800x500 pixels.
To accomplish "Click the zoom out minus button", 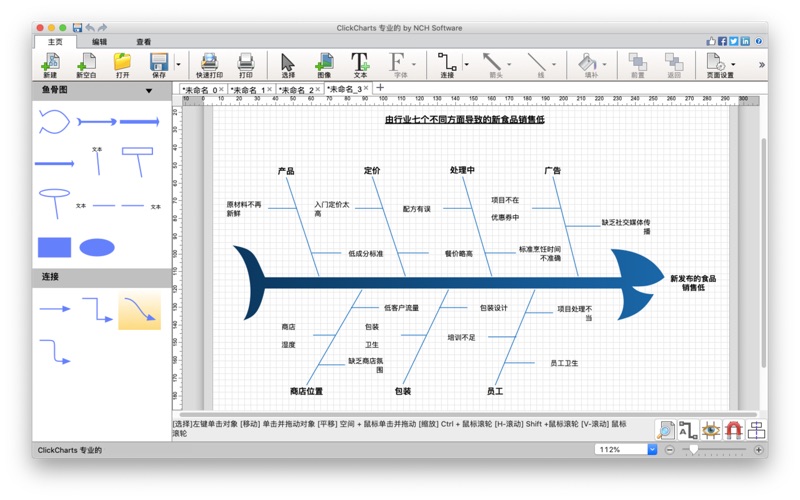I will pyautogui.click(x=670, y=449).
